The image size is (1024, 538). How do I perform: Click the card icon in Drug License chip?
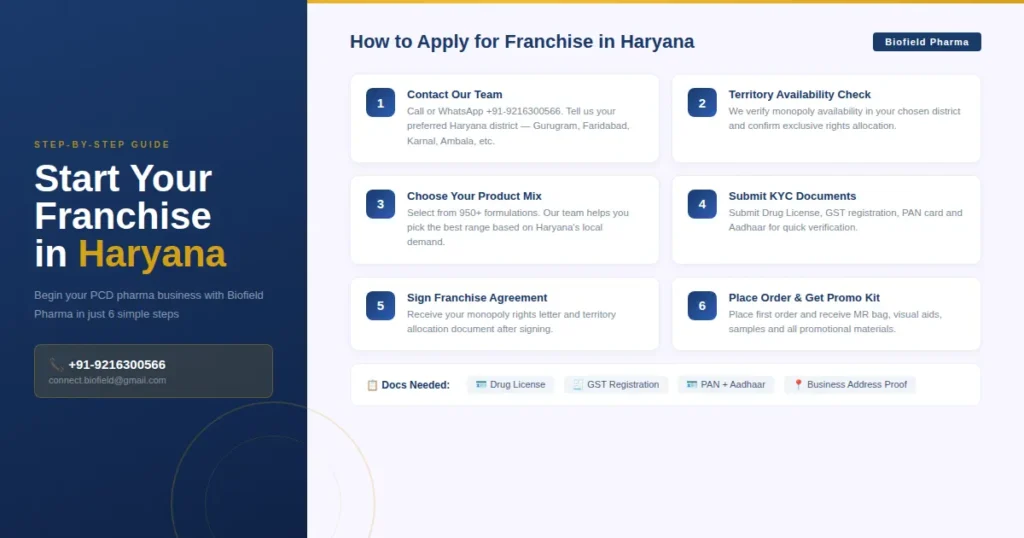(x=481, y=385)
